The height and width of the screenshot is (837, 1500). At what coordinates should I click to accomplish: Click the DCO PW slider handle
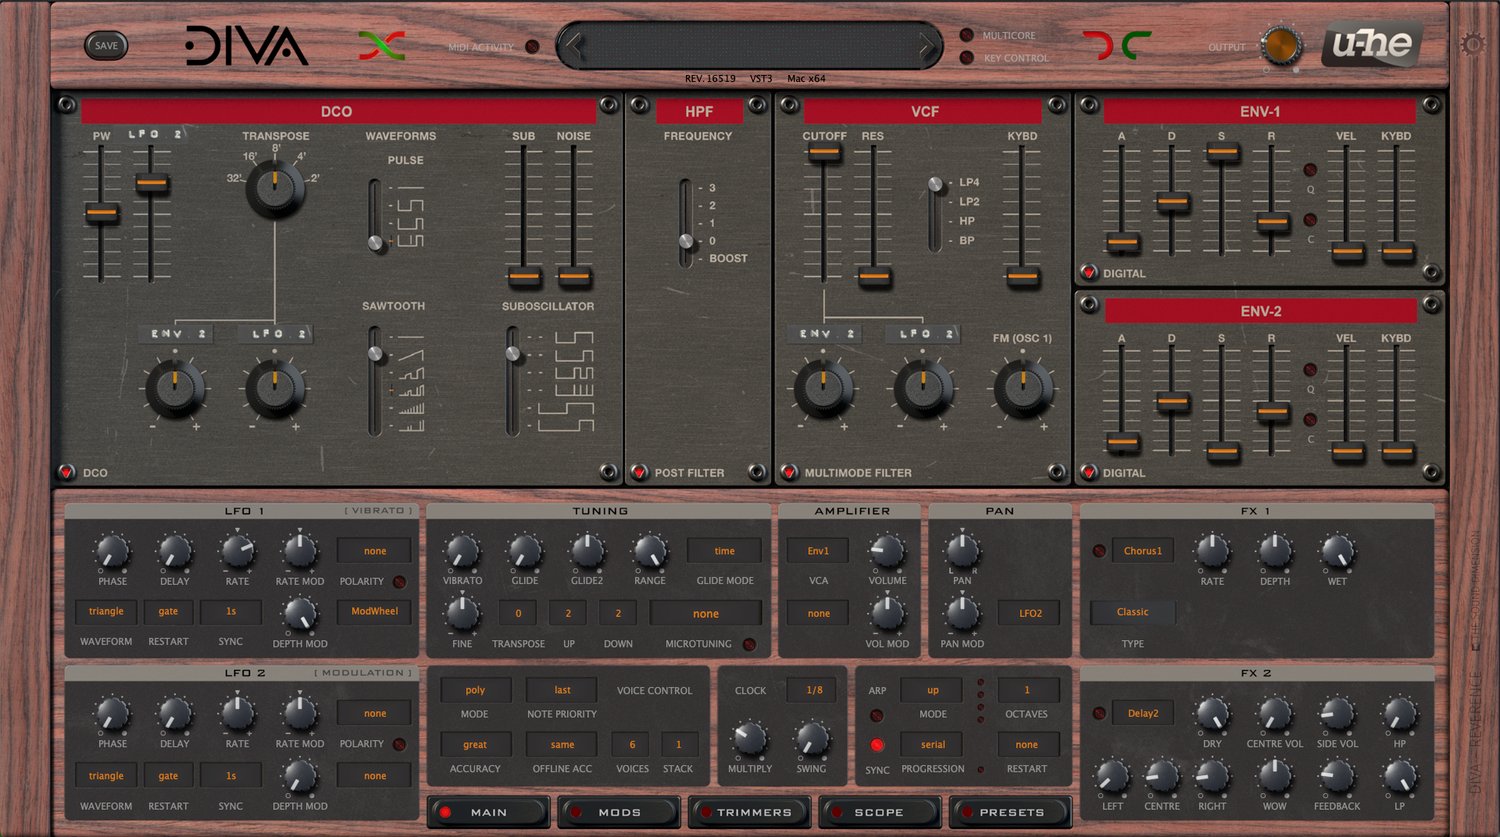pyautogui.click(x=102, y=213)
